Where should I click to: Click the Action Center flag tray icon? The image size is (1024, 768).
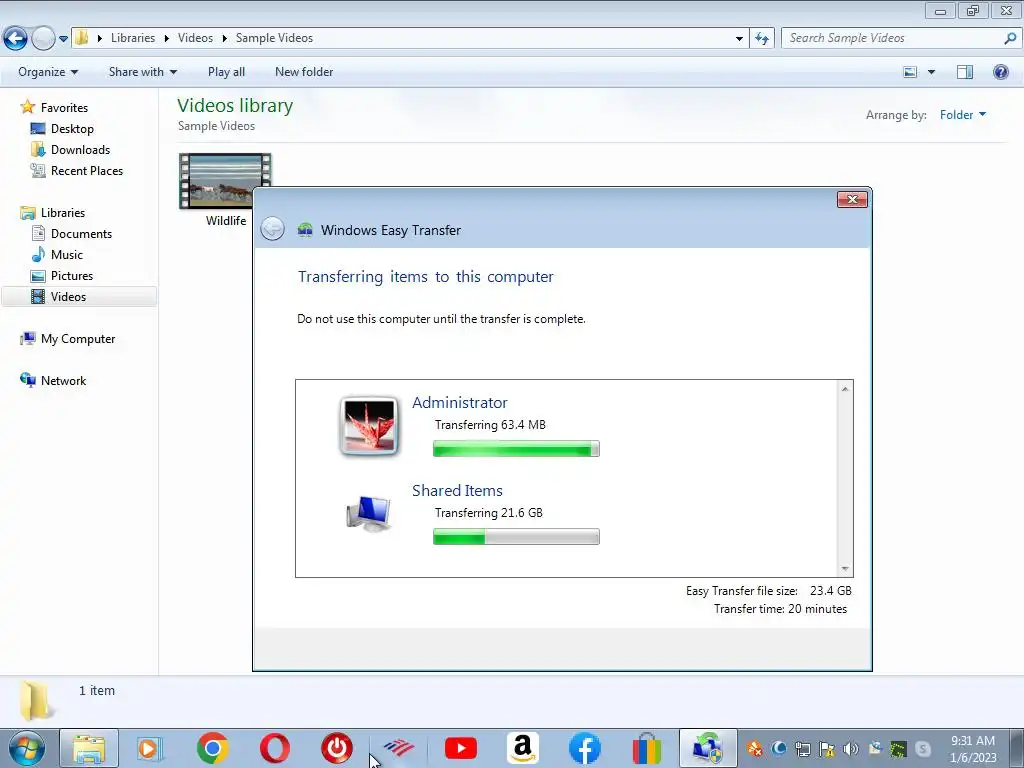[x=826, y=748]
